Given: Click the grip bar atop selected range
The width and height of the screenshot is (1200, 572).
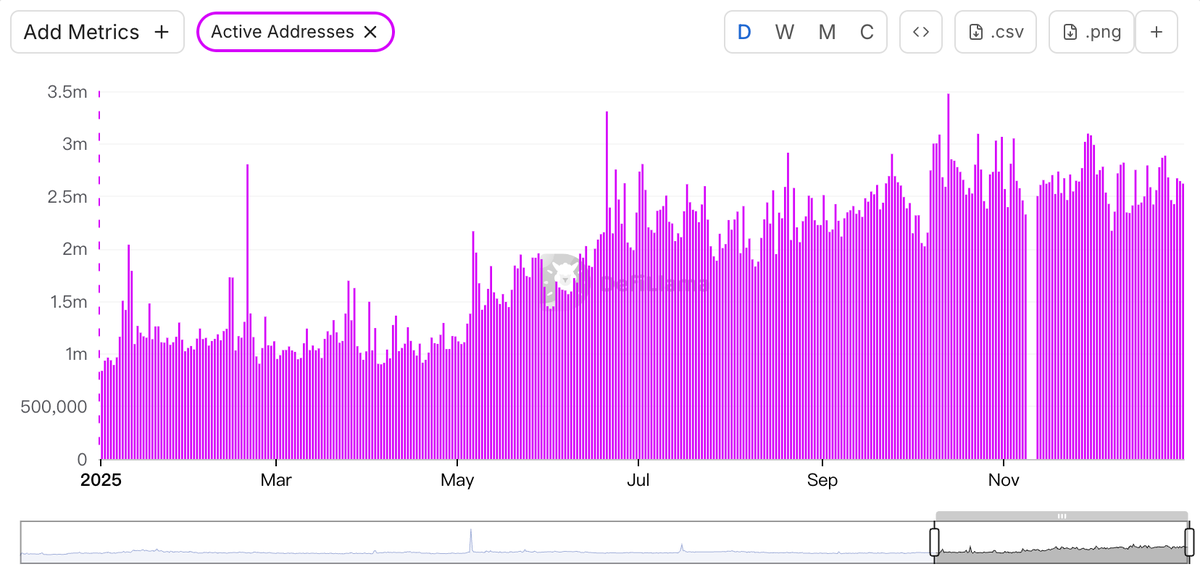Looking at the screenshot, I should coord(1062,516).
